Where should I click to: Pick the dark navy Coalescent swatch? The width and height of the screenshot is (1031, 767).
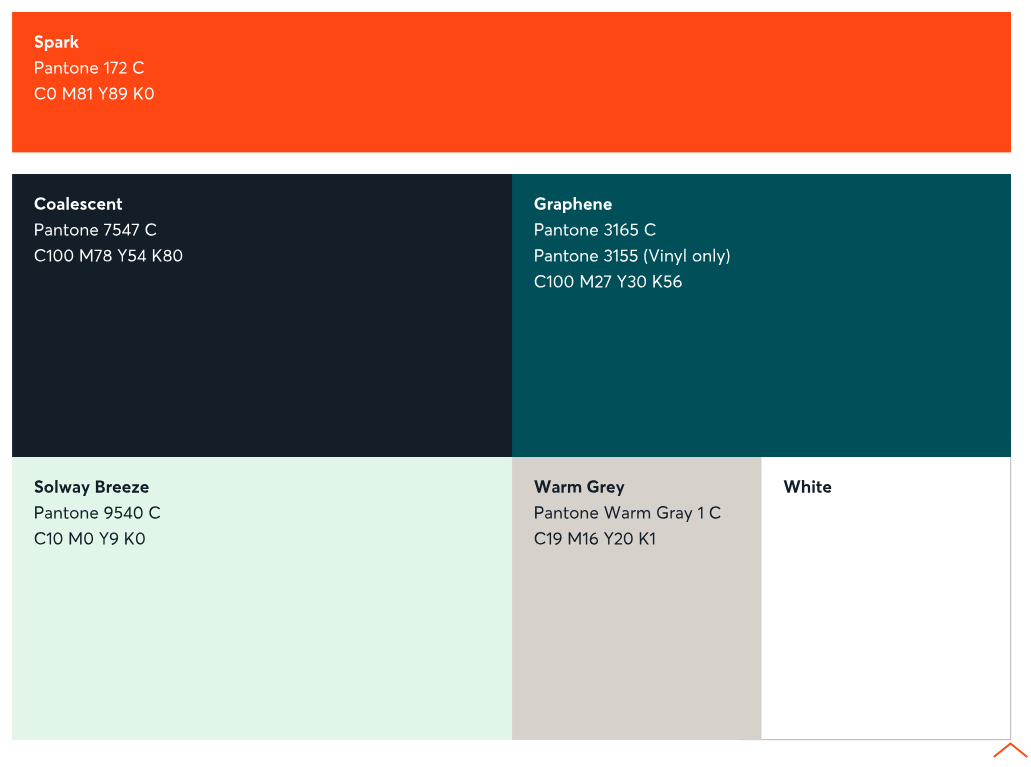(x=262, y=360)
